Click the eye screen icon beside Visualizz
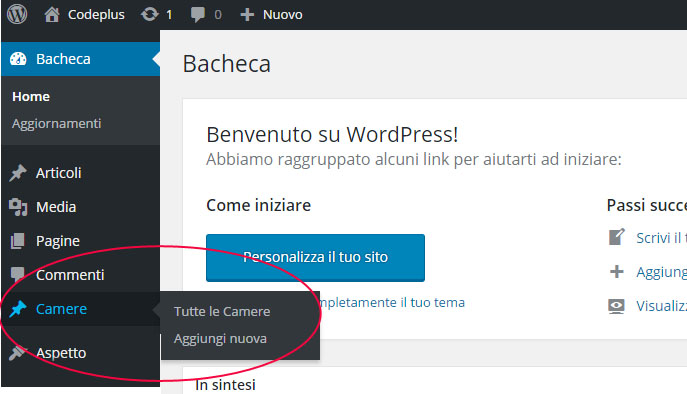 click(x=616, y=306)
